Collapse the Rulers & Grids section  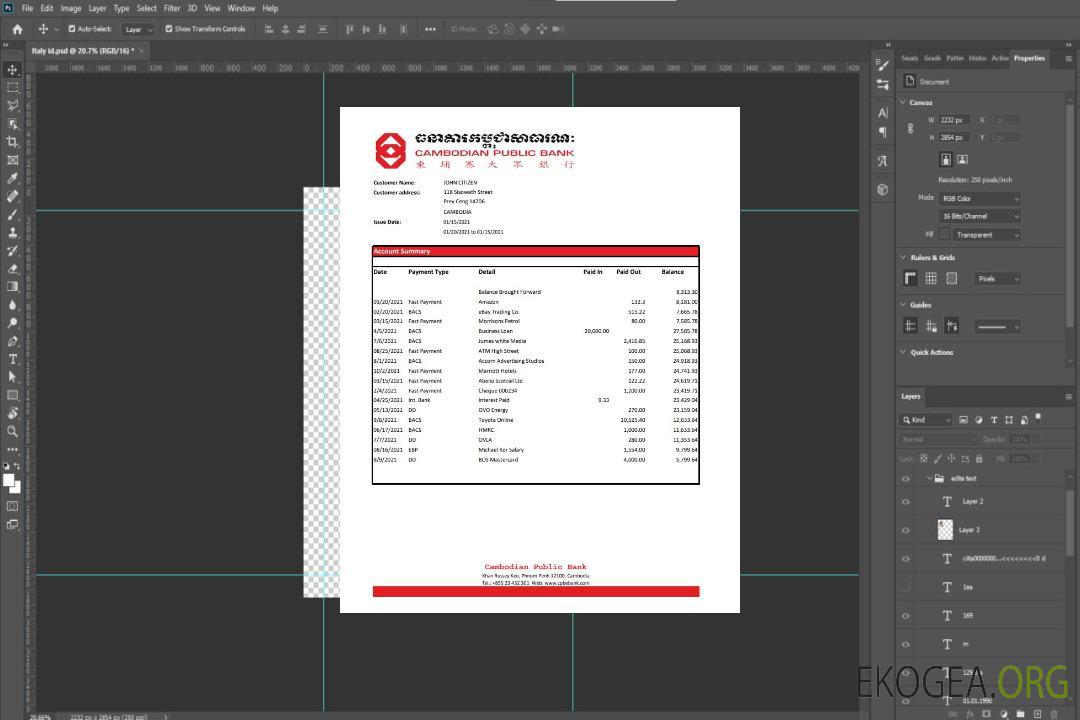tap(903, 258)
